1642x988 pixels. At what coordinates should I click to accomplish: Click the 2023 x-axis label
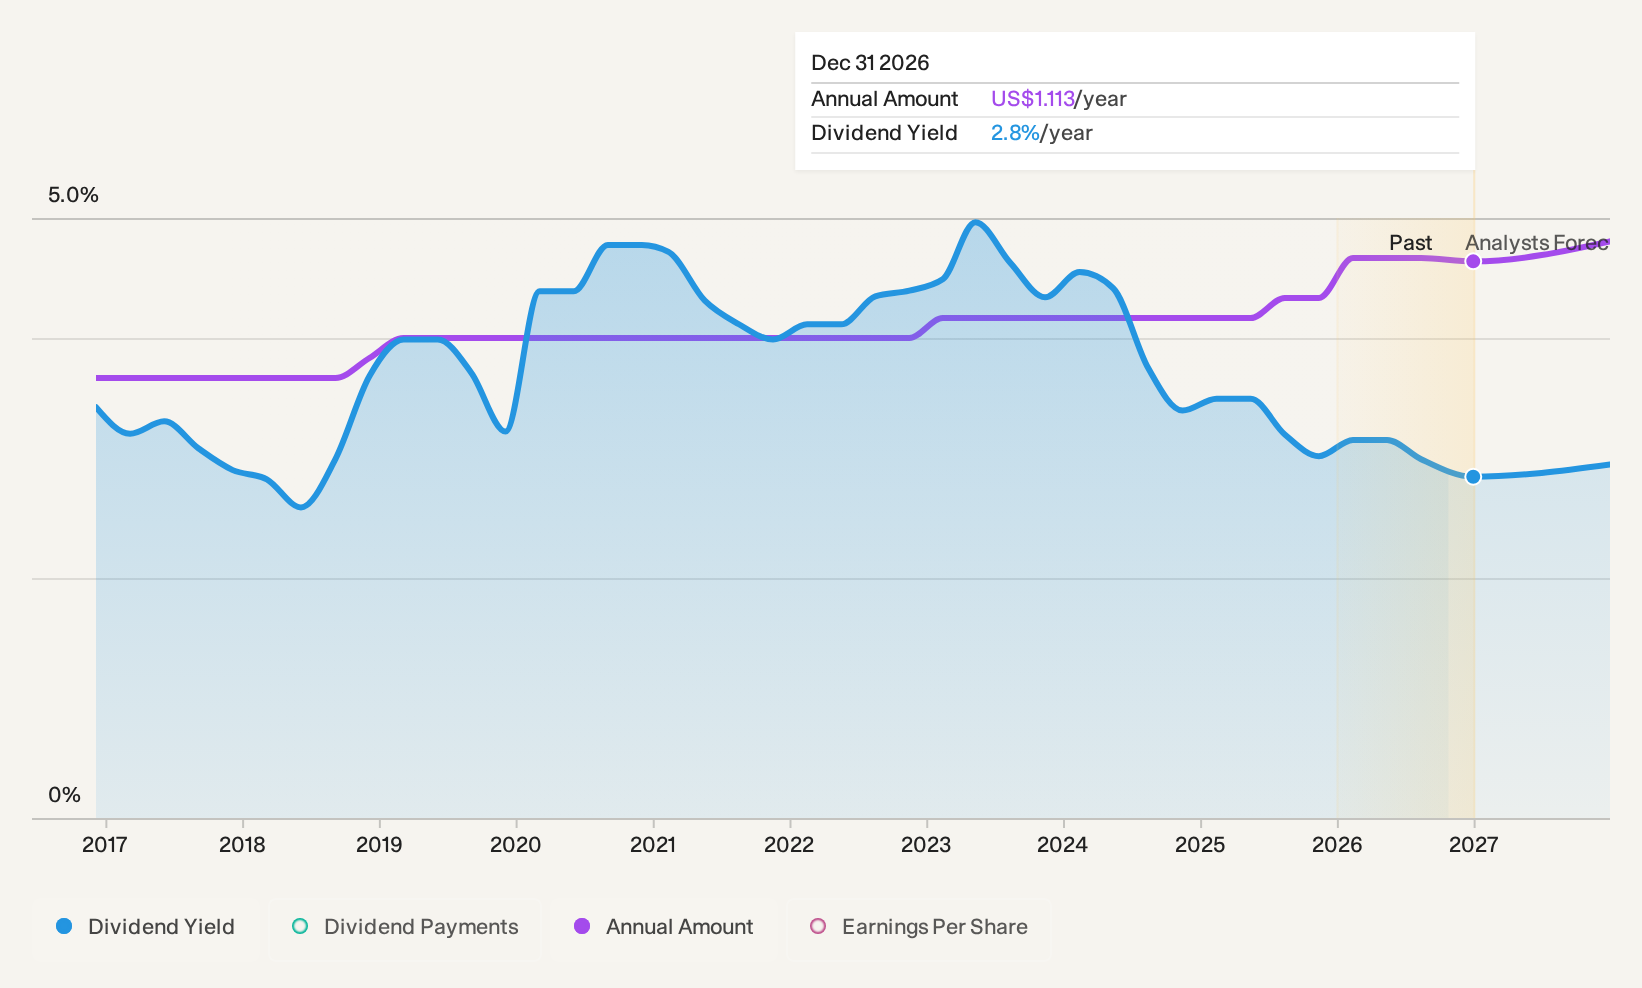[926, 845]
